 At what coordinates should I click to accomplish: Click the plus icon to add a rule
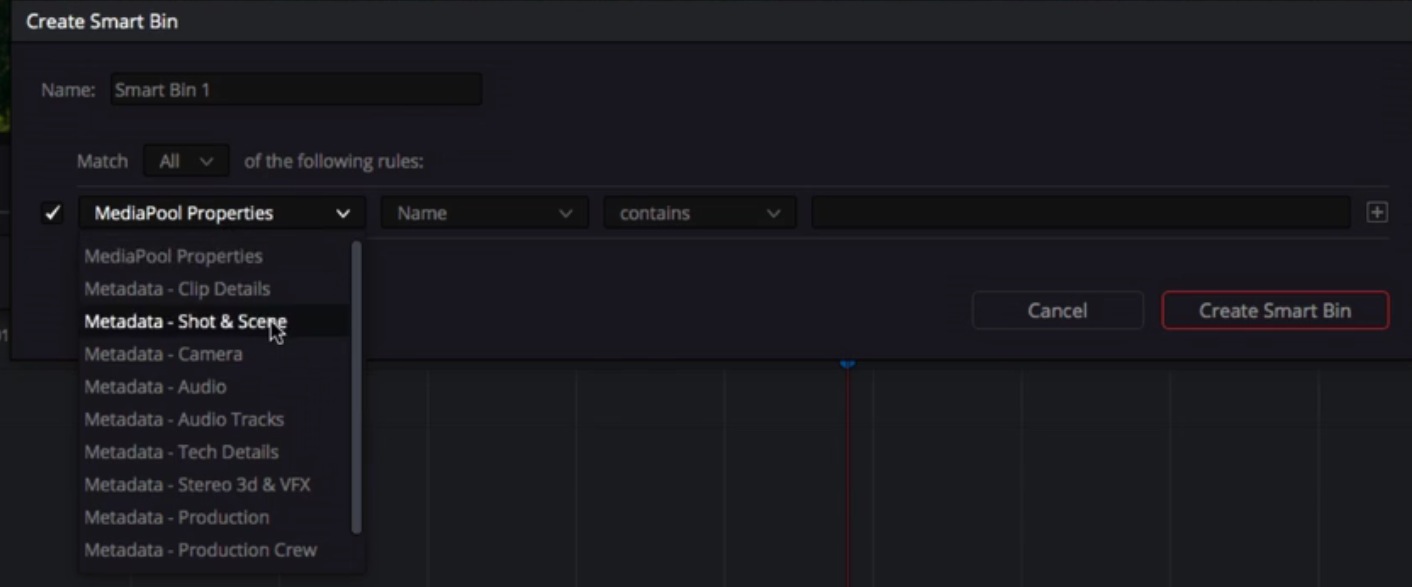pos(1377,213)
